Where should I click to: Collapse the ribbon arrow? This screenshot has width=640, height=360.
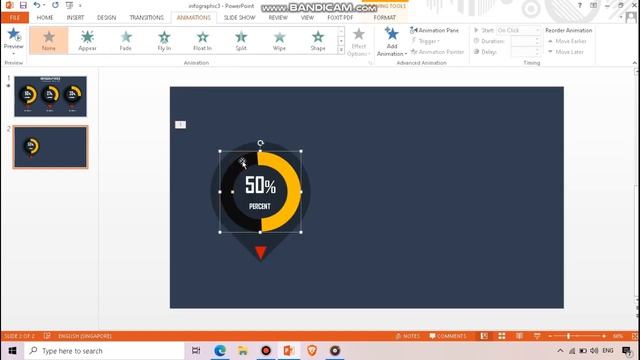(635, 62)
